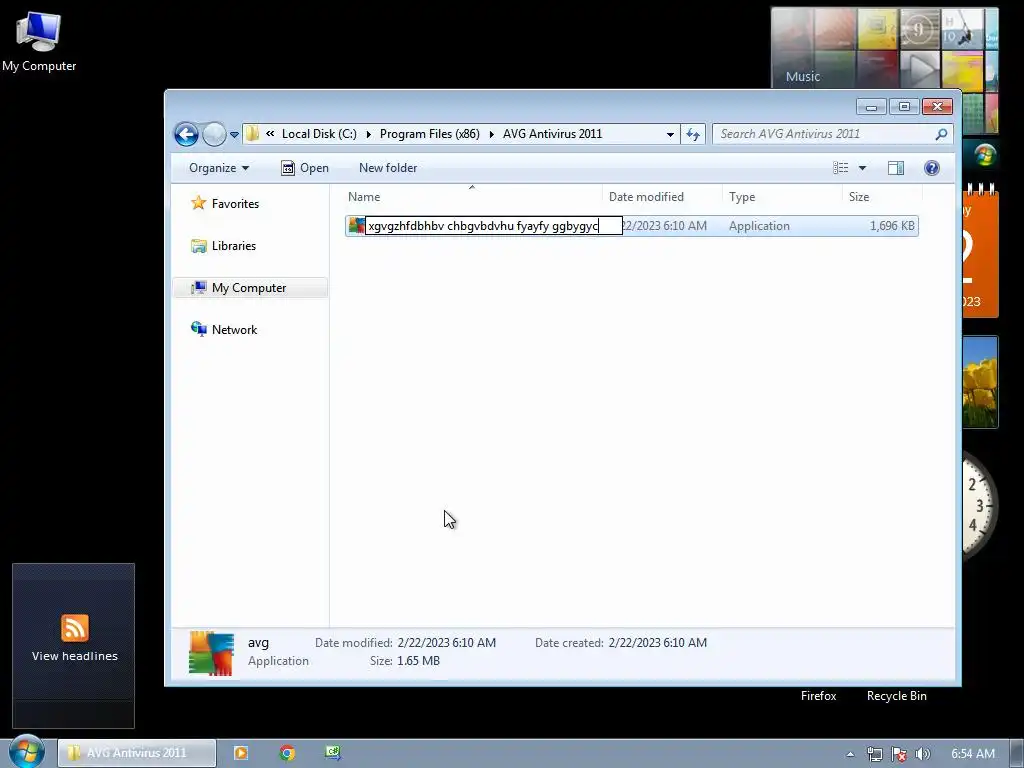Minimize the Explorer window
Screen dimensions: 1024x768
point(871,106)
